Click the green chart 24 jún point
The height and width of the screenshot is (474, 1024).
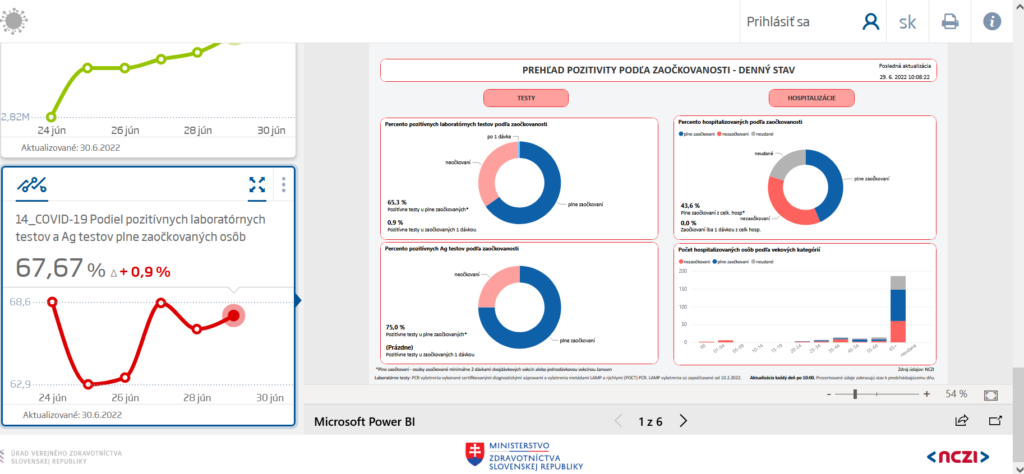51,118
